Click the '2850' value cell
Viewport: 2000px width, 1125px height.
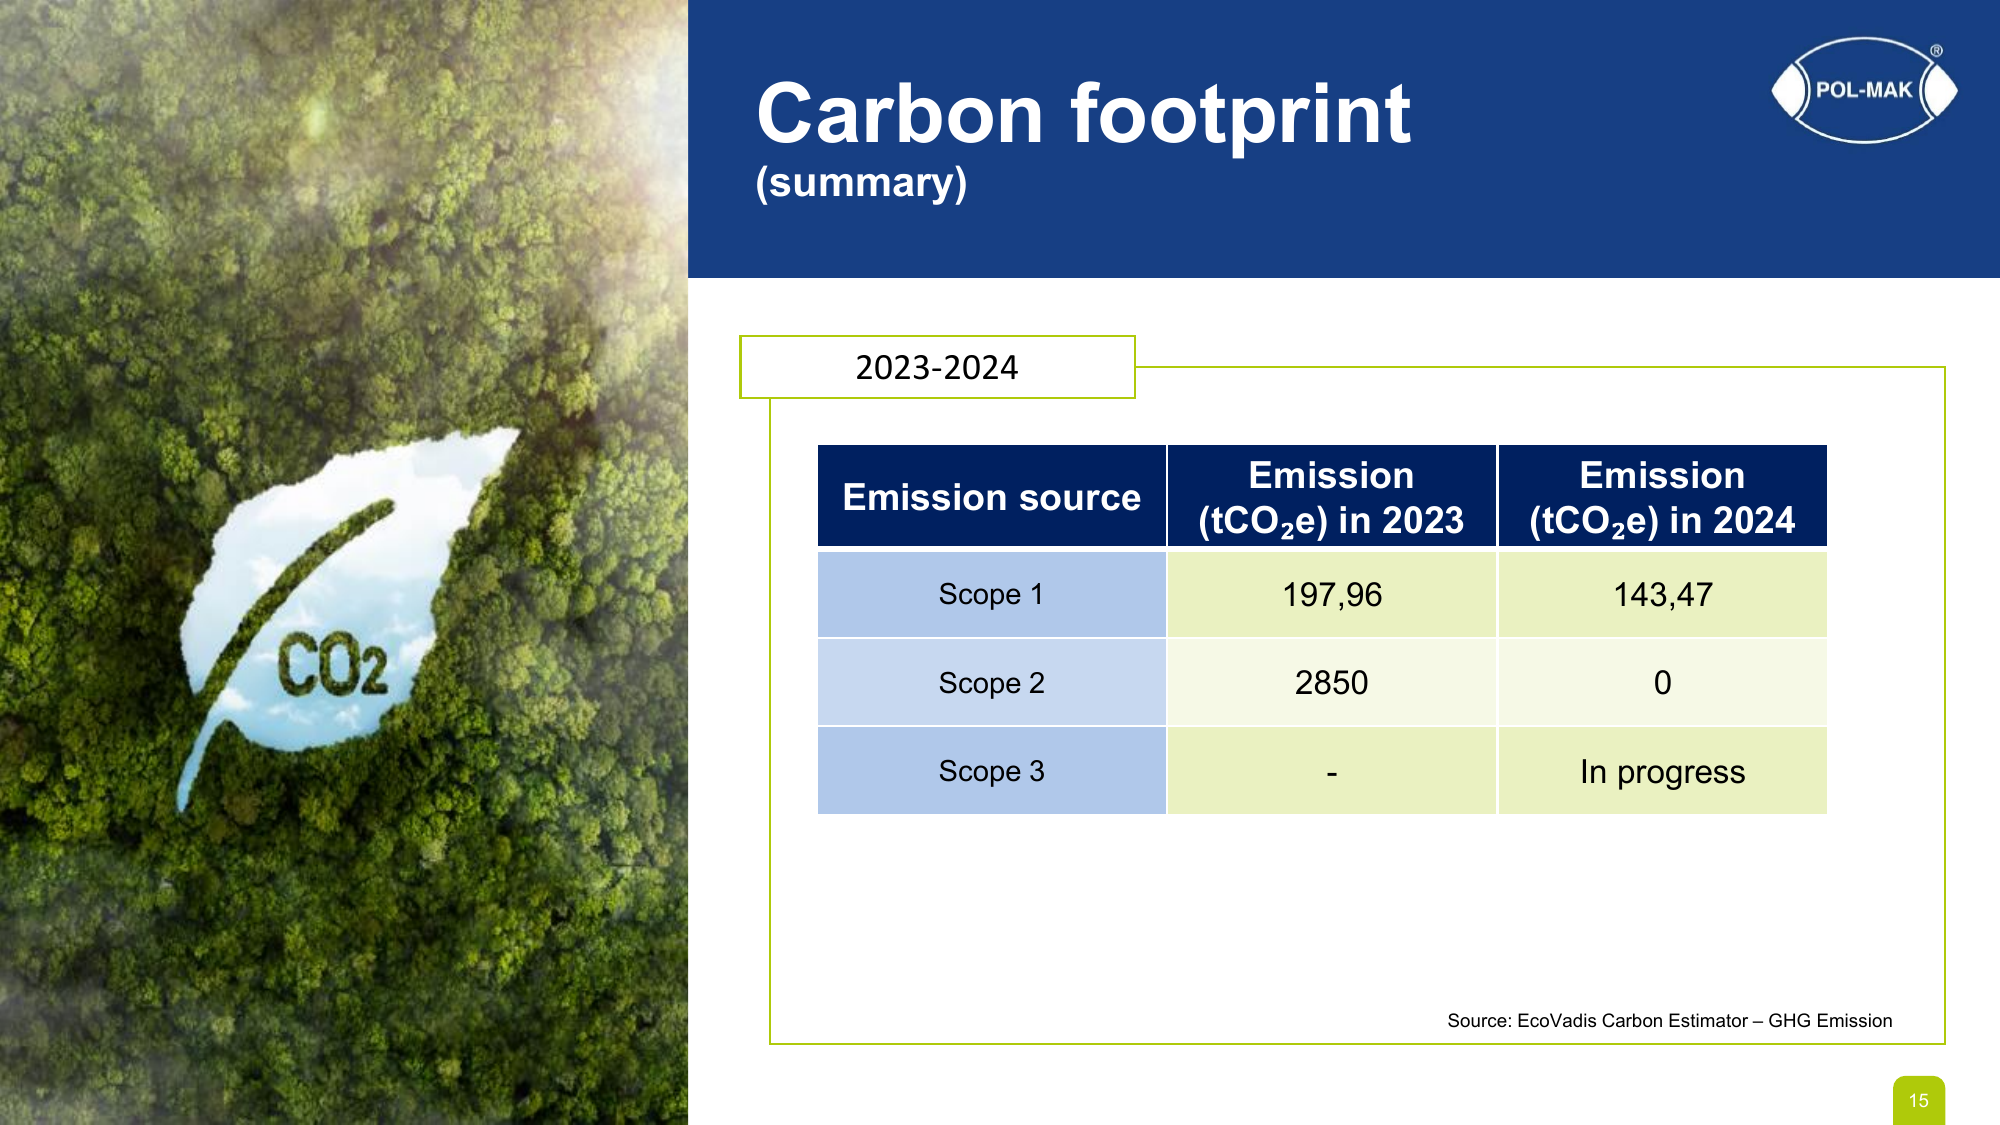click(1331, 682)
